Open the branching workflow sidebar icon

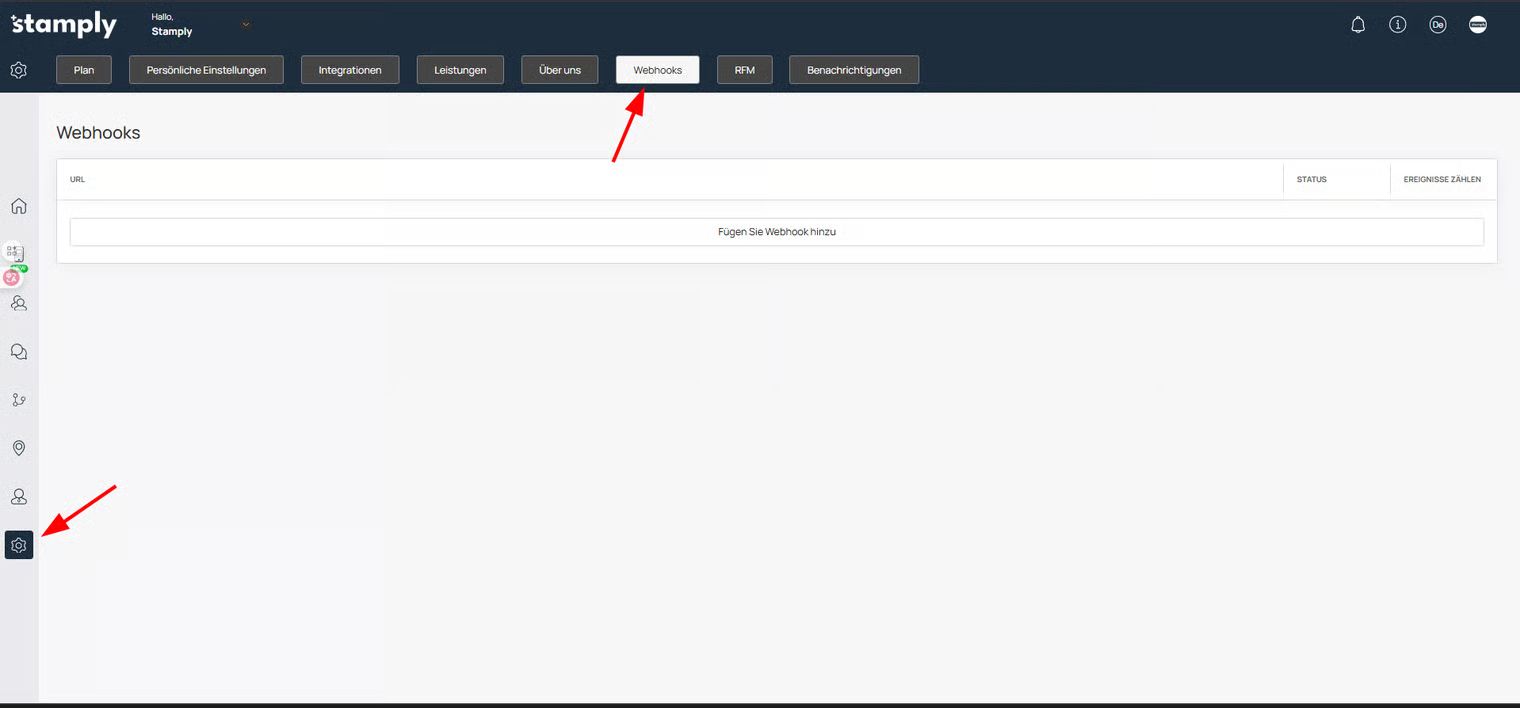pyautogui.click(x=18, y=400)
